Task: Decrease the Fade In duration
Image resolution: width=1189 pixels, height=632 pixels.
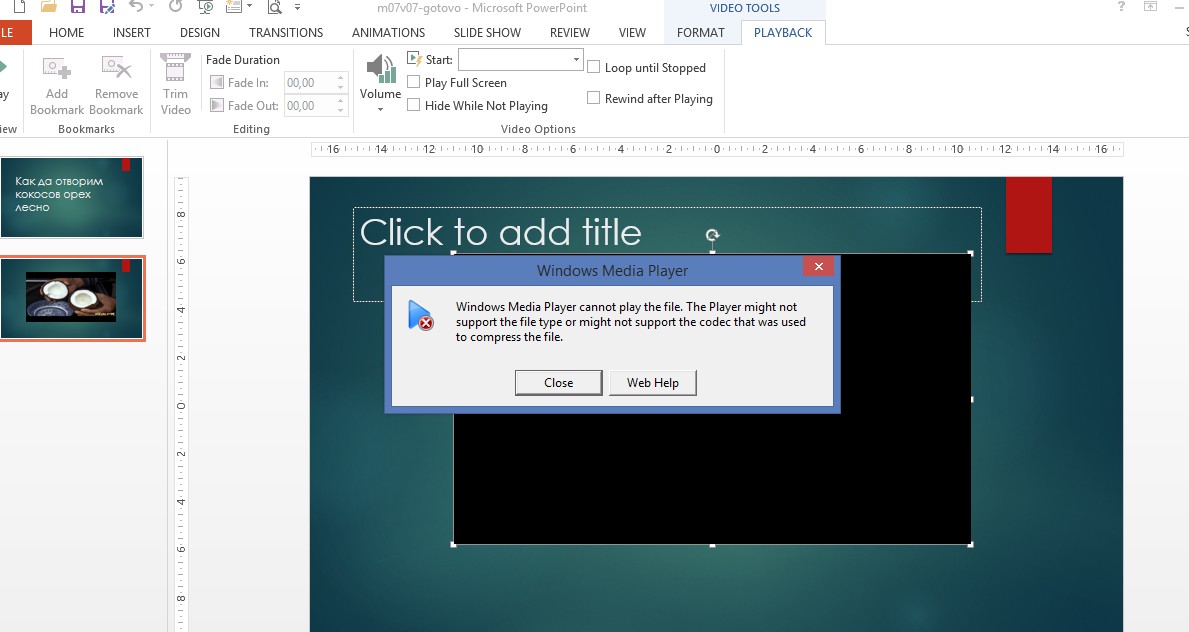Action: point(340,87)
